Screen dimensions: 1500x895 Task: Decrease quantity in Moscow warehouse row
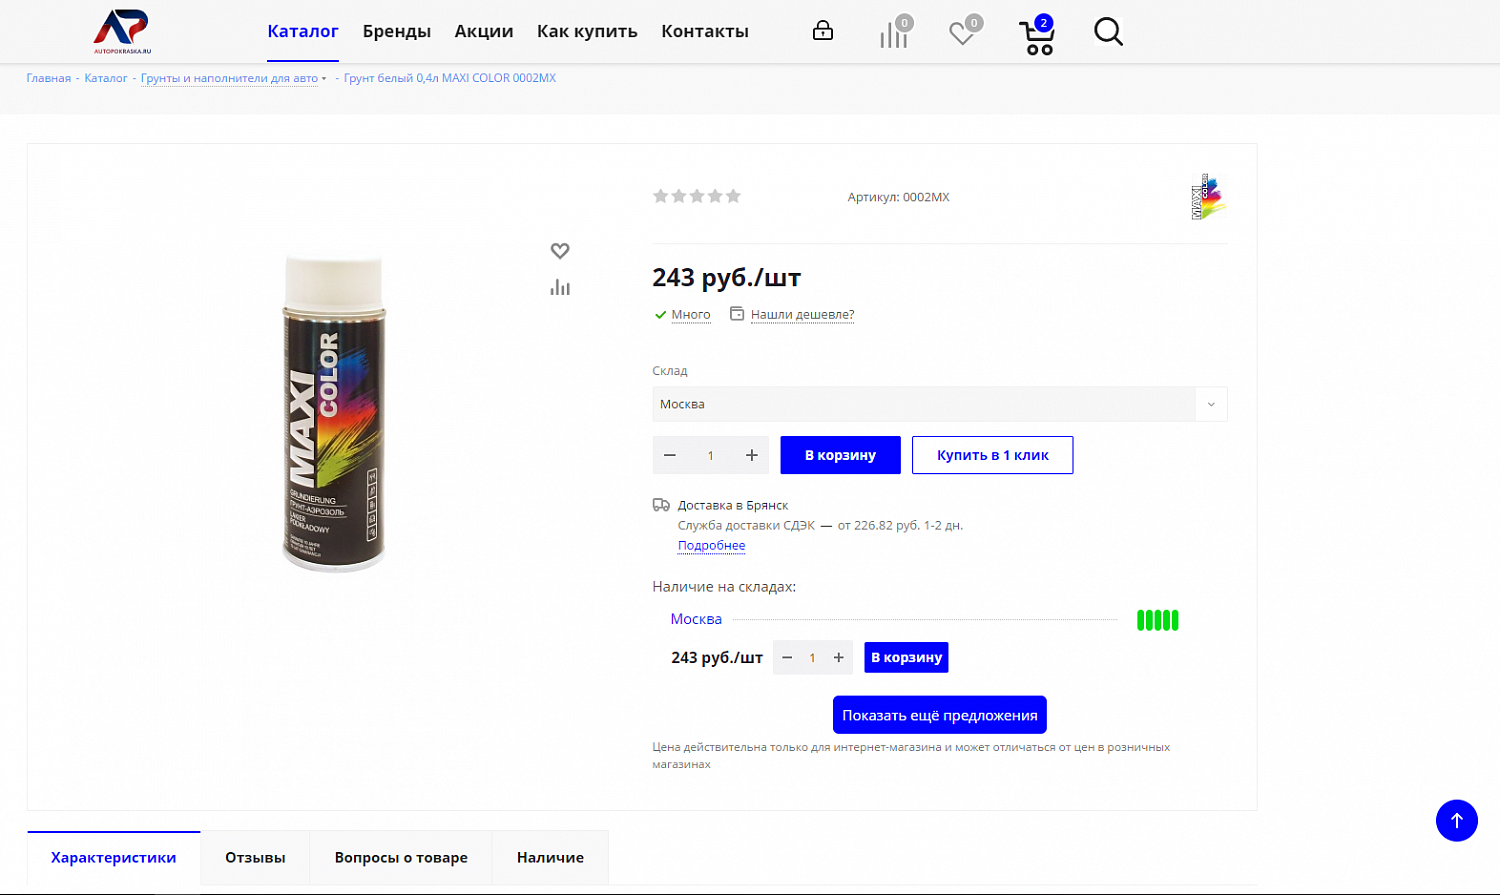coord(787,657)
